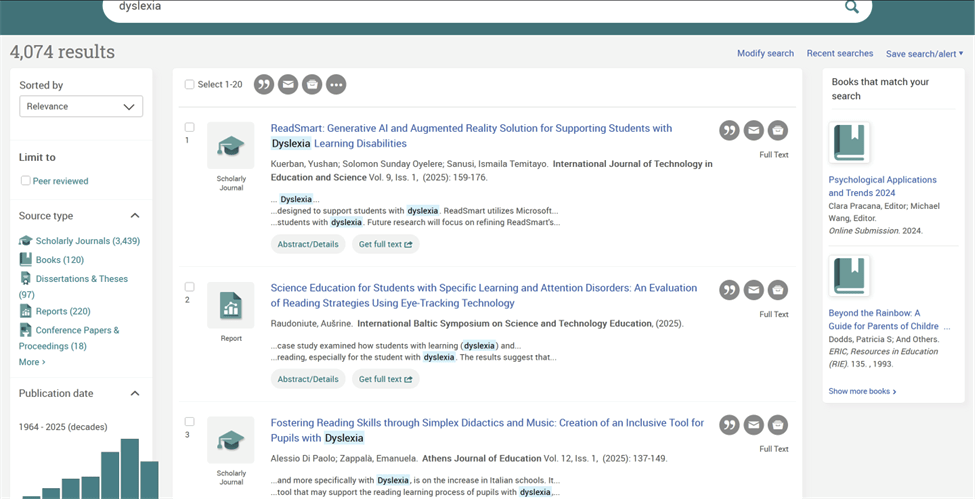Image resolution: width=978 pixels, height=499 pixels.
Task: Open the Psychological Applications and Trends book cover
Action: pyautogui.click(x=849, y=143)
